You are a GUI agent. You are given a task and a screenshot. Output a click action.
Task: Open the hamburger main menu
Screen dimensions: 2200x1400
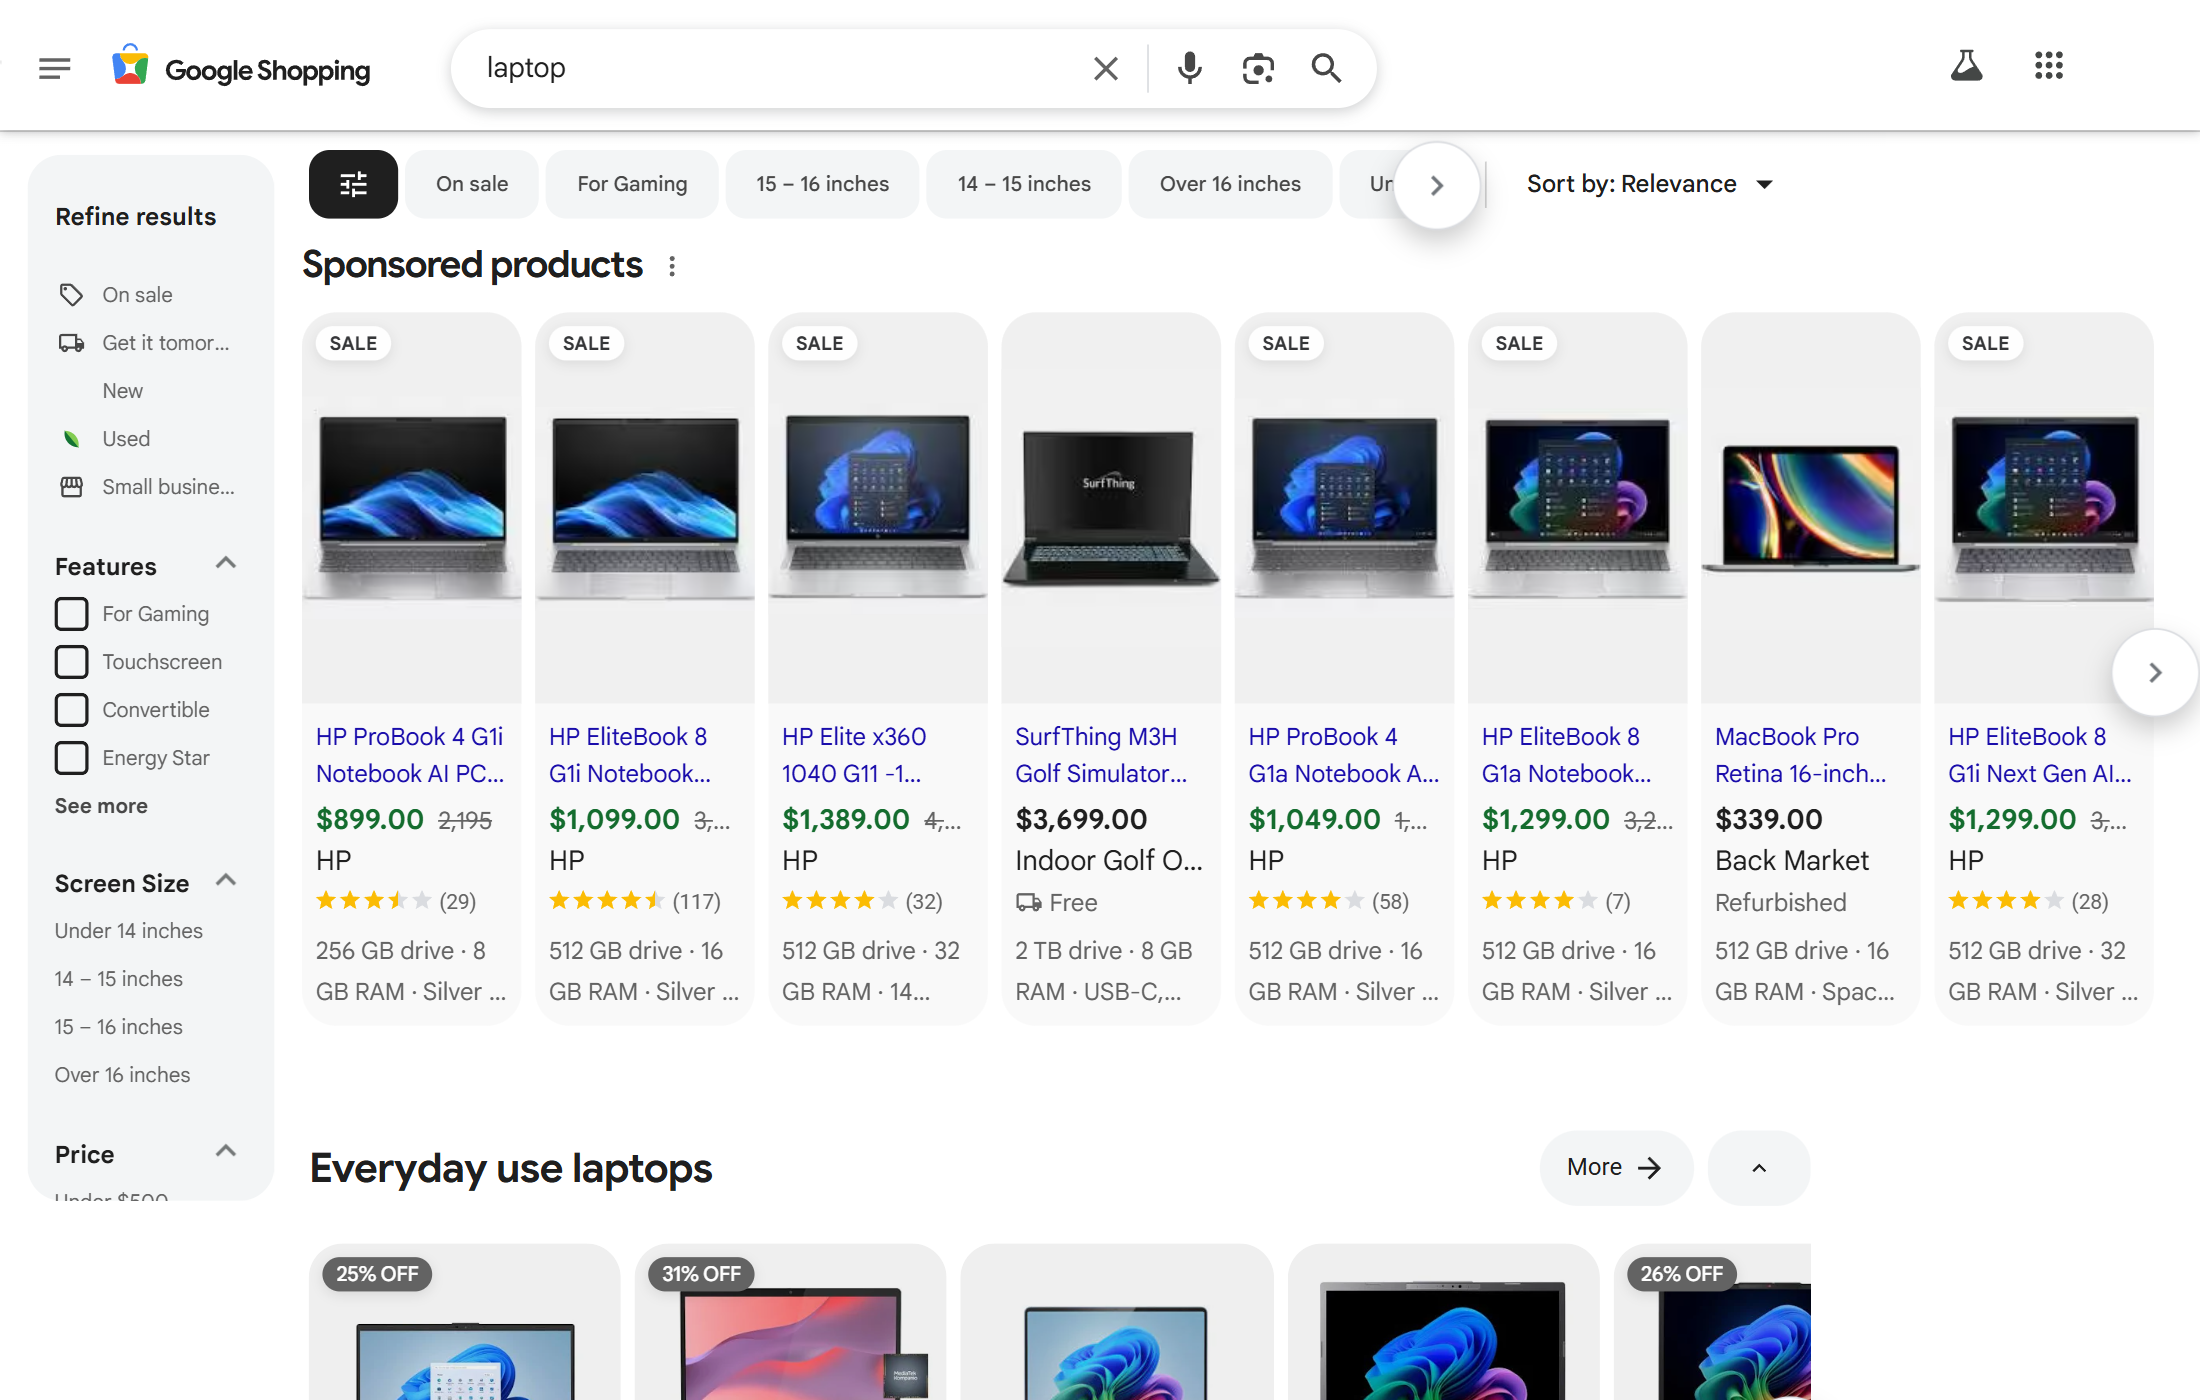point(54,69)
